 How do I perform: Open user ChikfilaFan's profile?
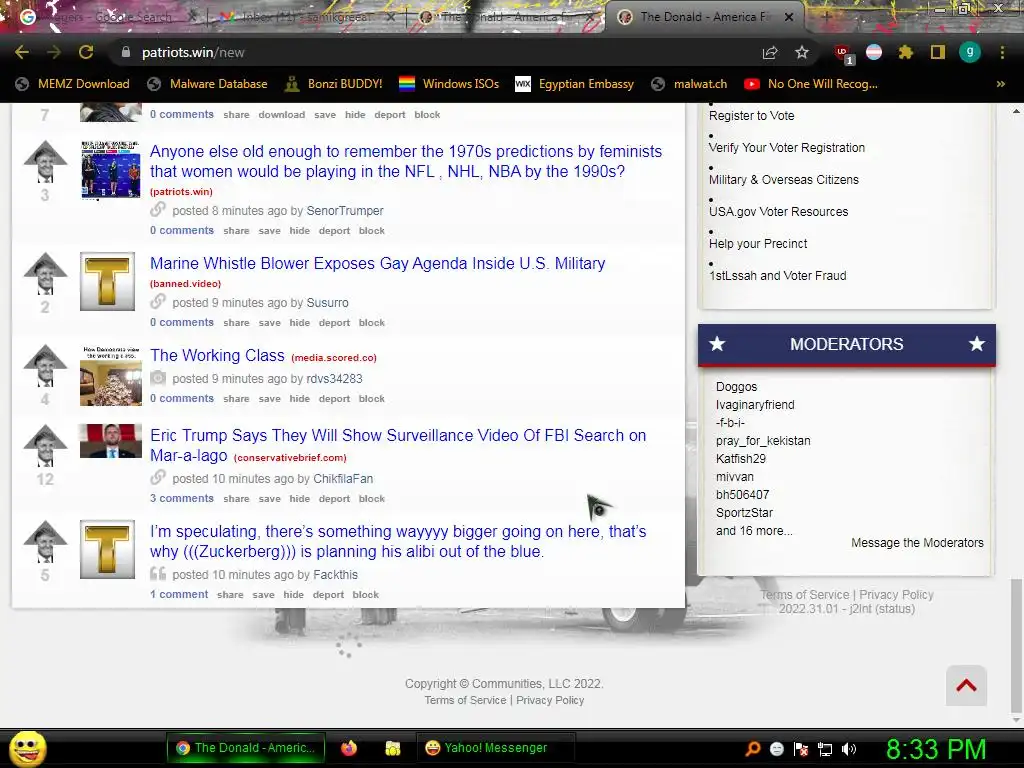click(343, 479)
